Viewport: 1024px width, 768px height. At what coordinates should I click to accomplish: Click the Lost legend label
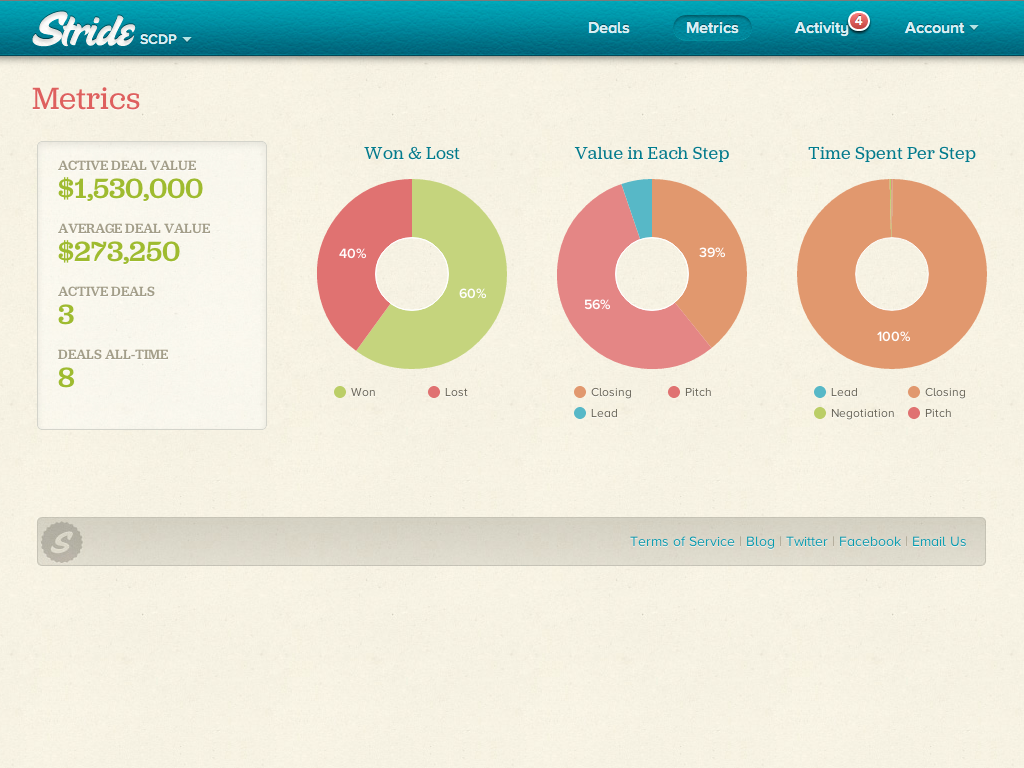(x=456, y=392)
